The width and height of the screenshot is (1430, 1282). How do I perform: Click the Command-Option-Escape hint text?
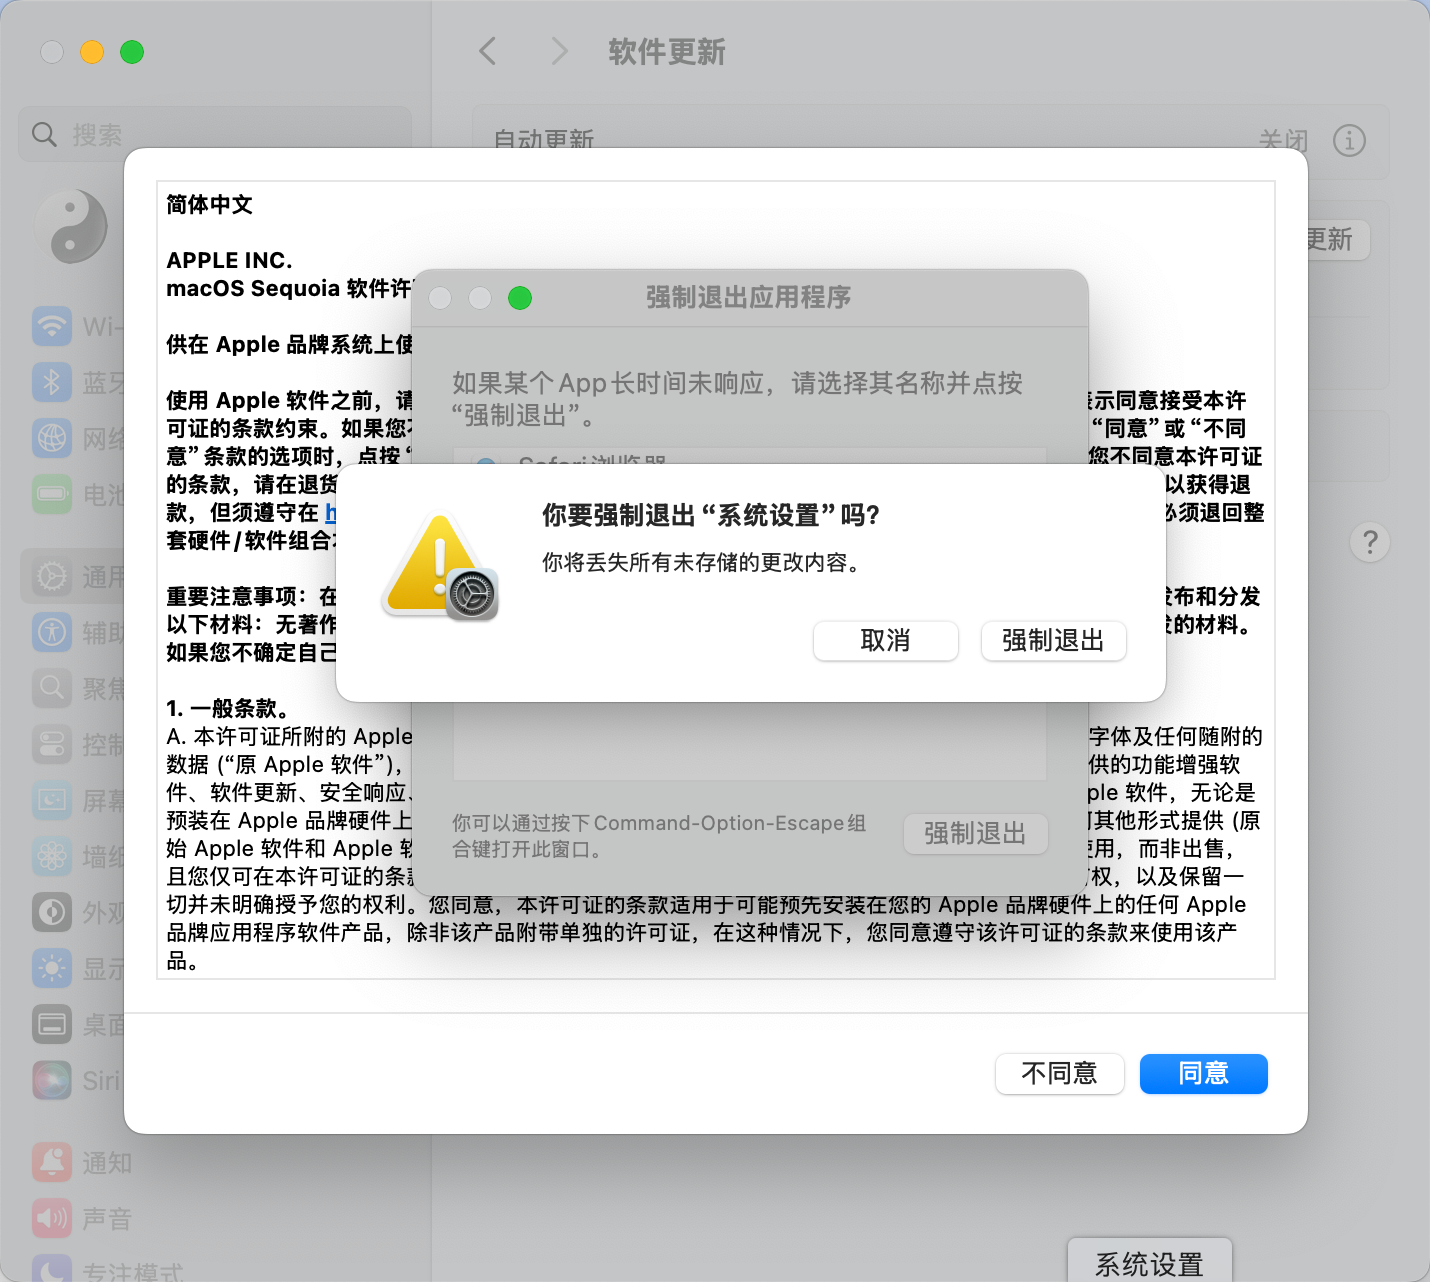(659, 837)
